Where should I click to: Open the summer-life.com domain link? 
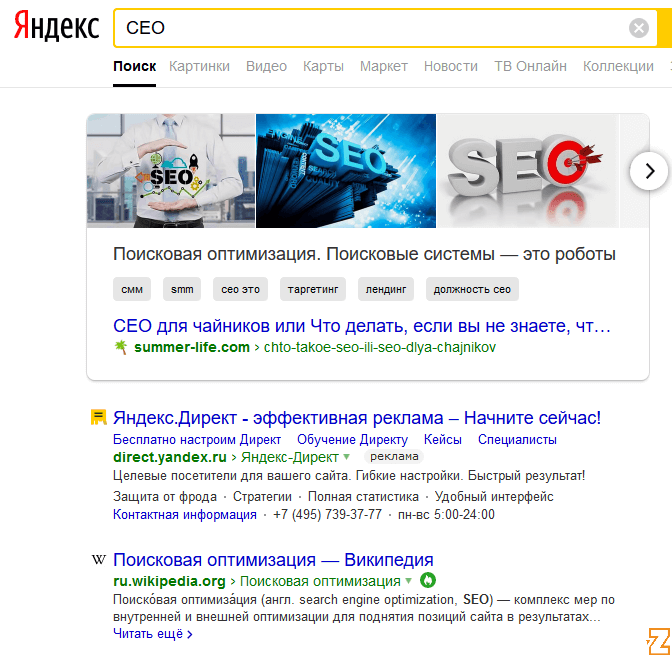coord(192,347)
